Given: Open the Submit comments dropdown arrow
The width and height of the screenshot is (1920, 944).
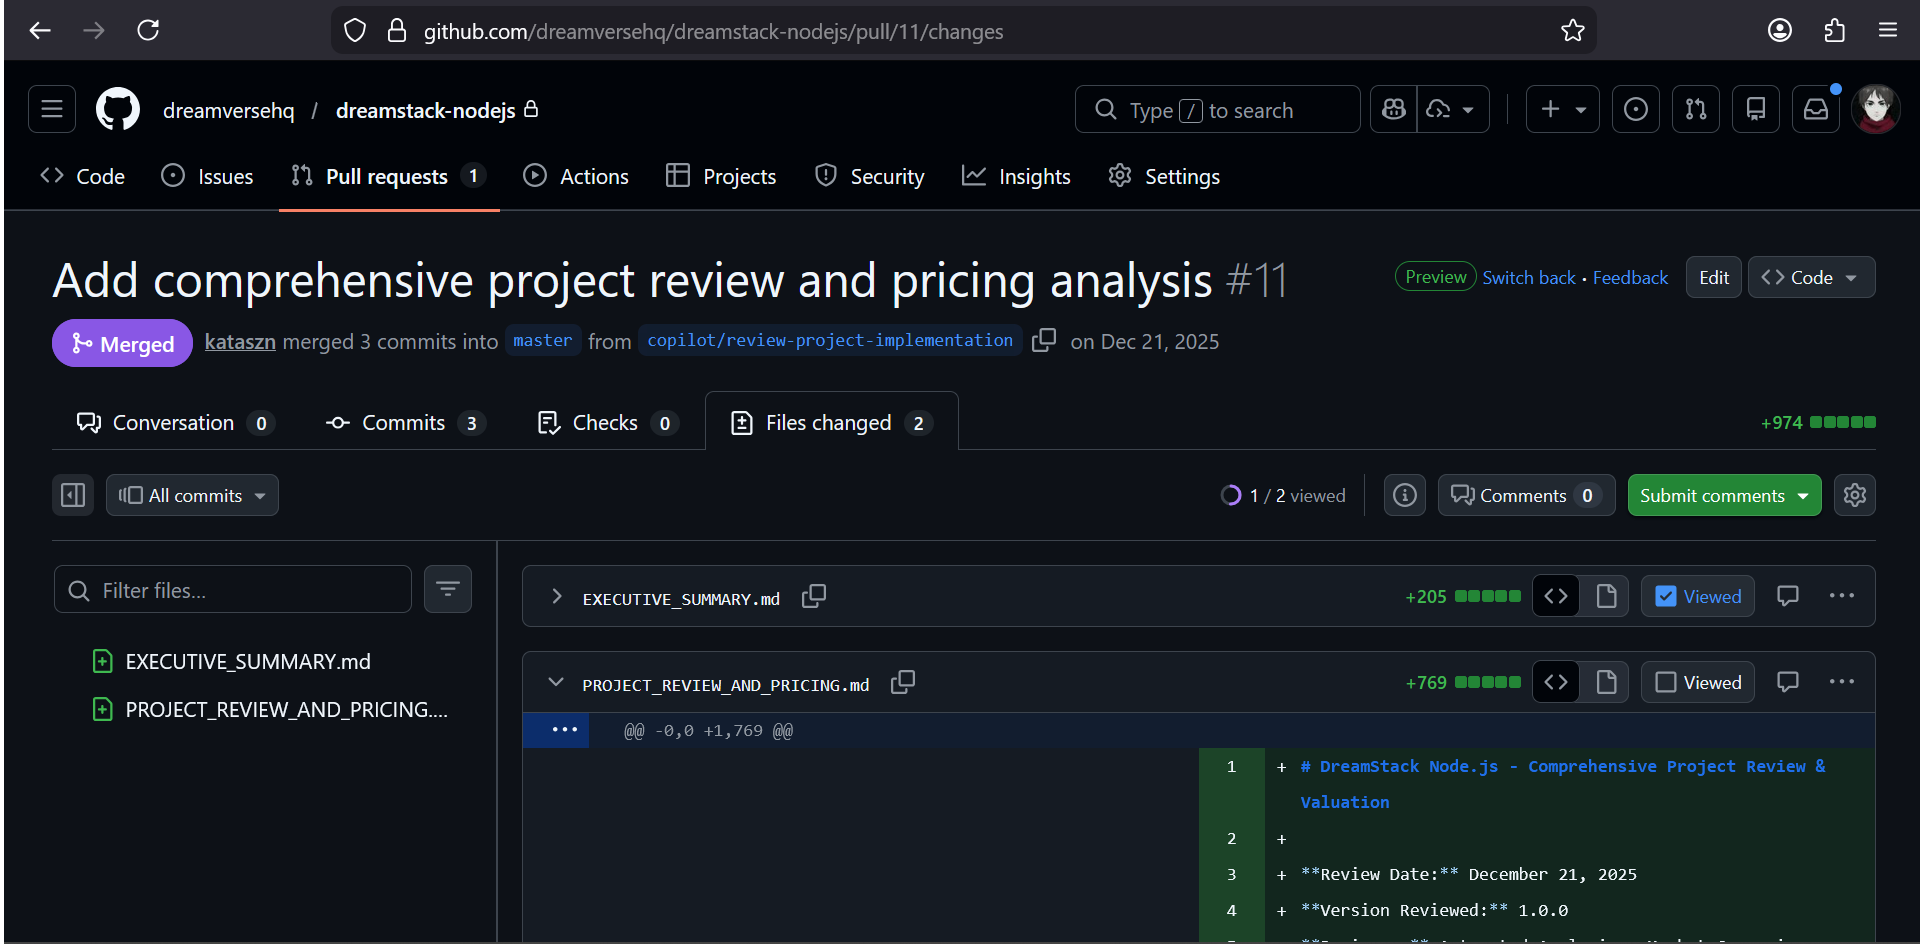Looking at the screenshot, I should pos(1803,495).
